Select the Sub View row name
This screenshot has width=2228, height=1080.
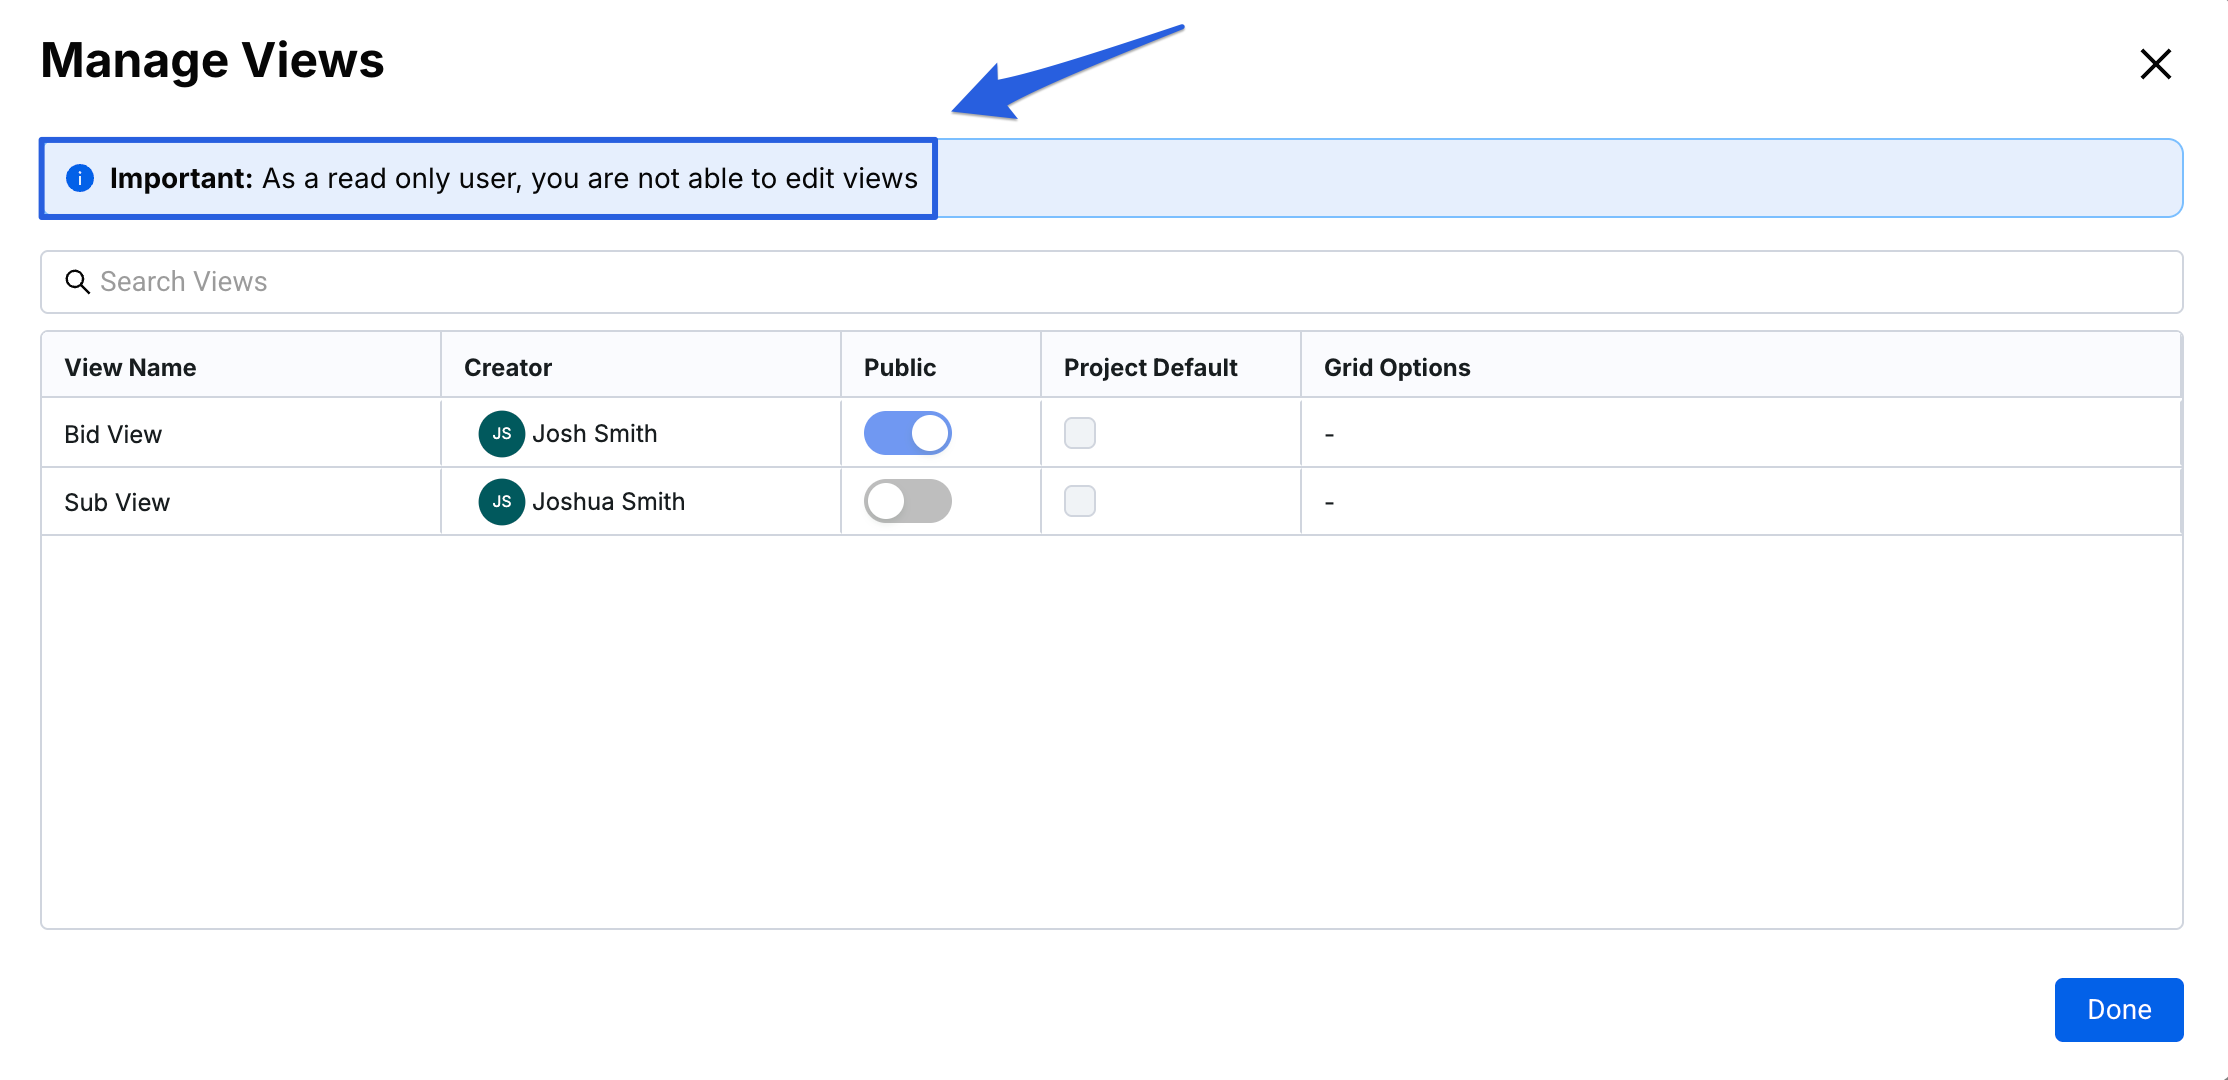pos(117,503)
